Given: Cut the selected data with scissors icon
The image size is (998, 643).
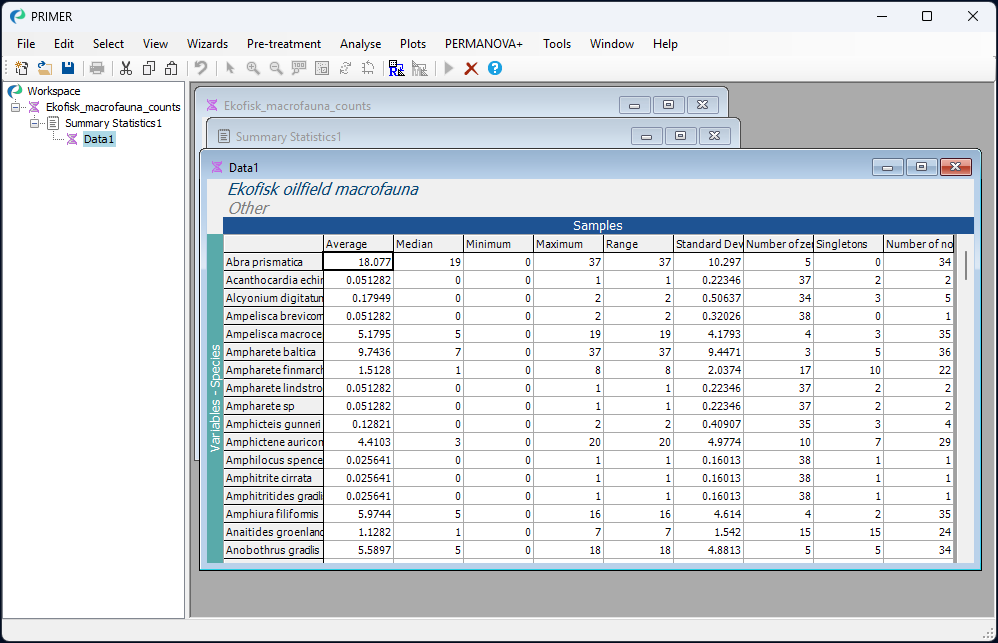Looking at the screenshot, I should (126, 68).
